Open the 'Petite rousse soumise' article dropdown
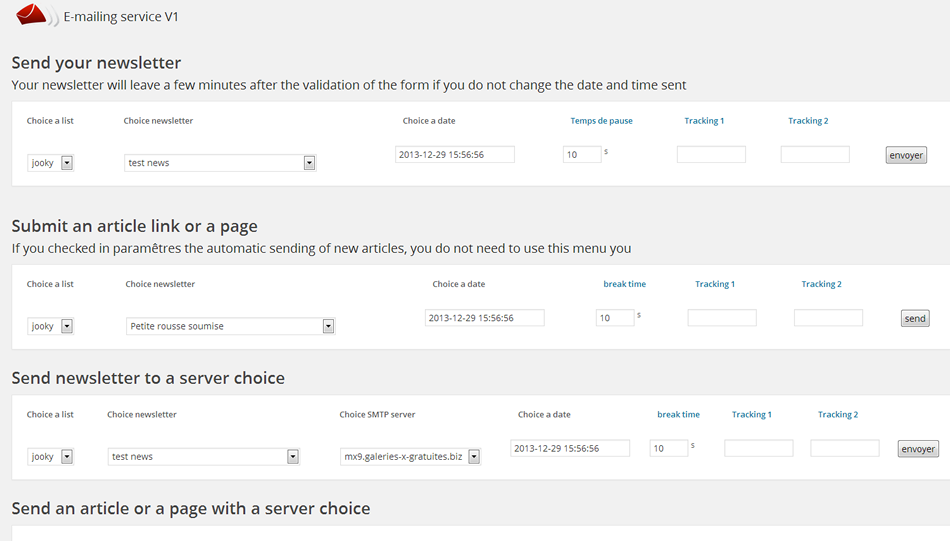 [x=230, y=326]
